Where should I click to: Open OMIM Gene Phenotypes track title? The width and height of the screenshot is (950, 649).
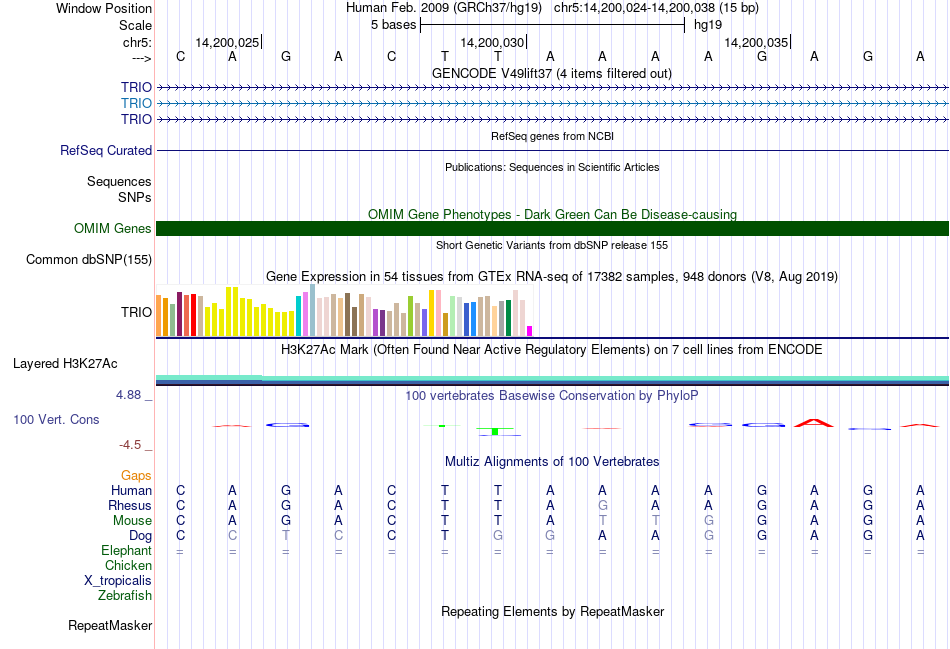coord(552,215)
